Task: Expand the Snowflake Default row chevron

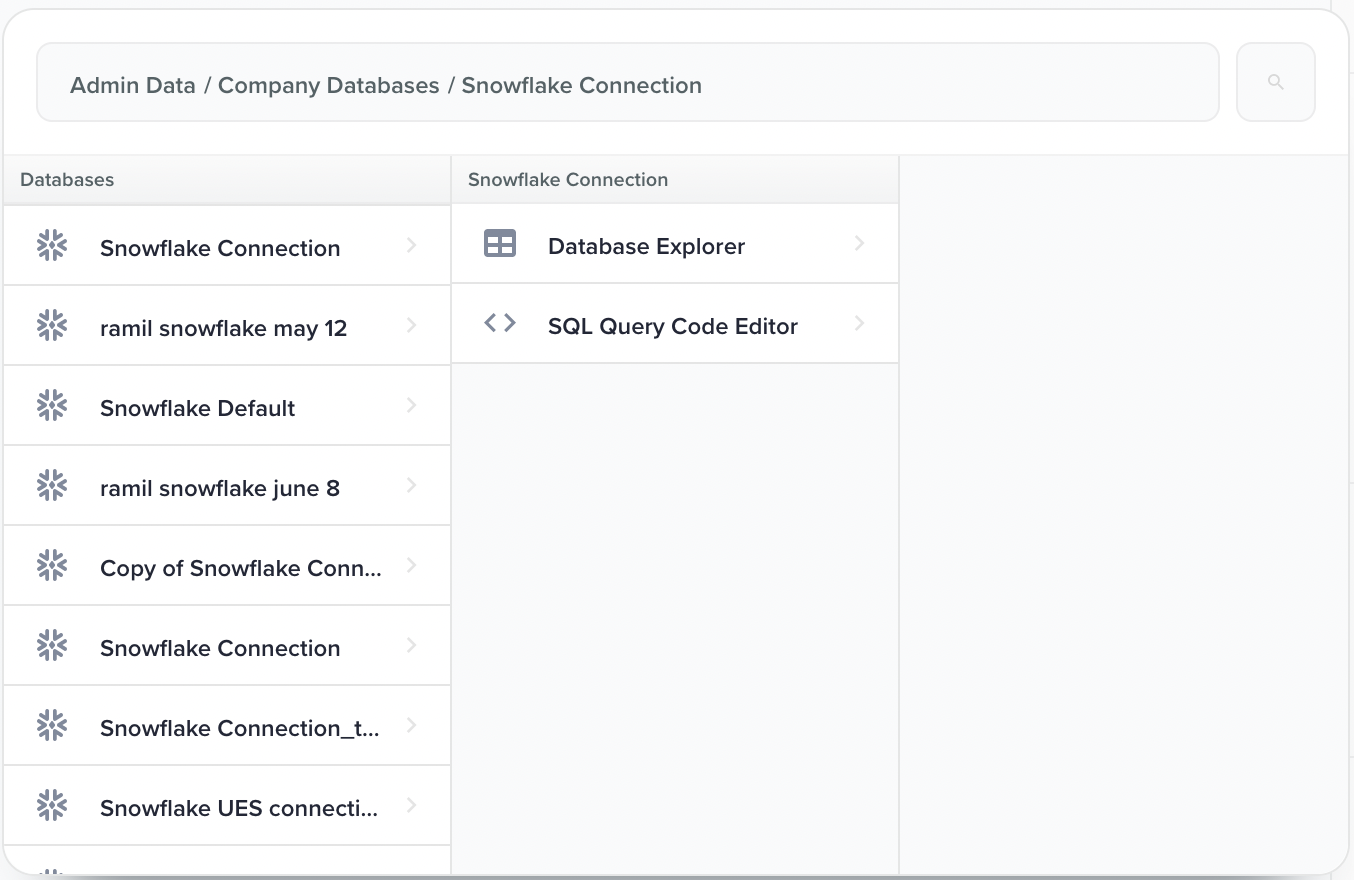Action: [411, 406]
